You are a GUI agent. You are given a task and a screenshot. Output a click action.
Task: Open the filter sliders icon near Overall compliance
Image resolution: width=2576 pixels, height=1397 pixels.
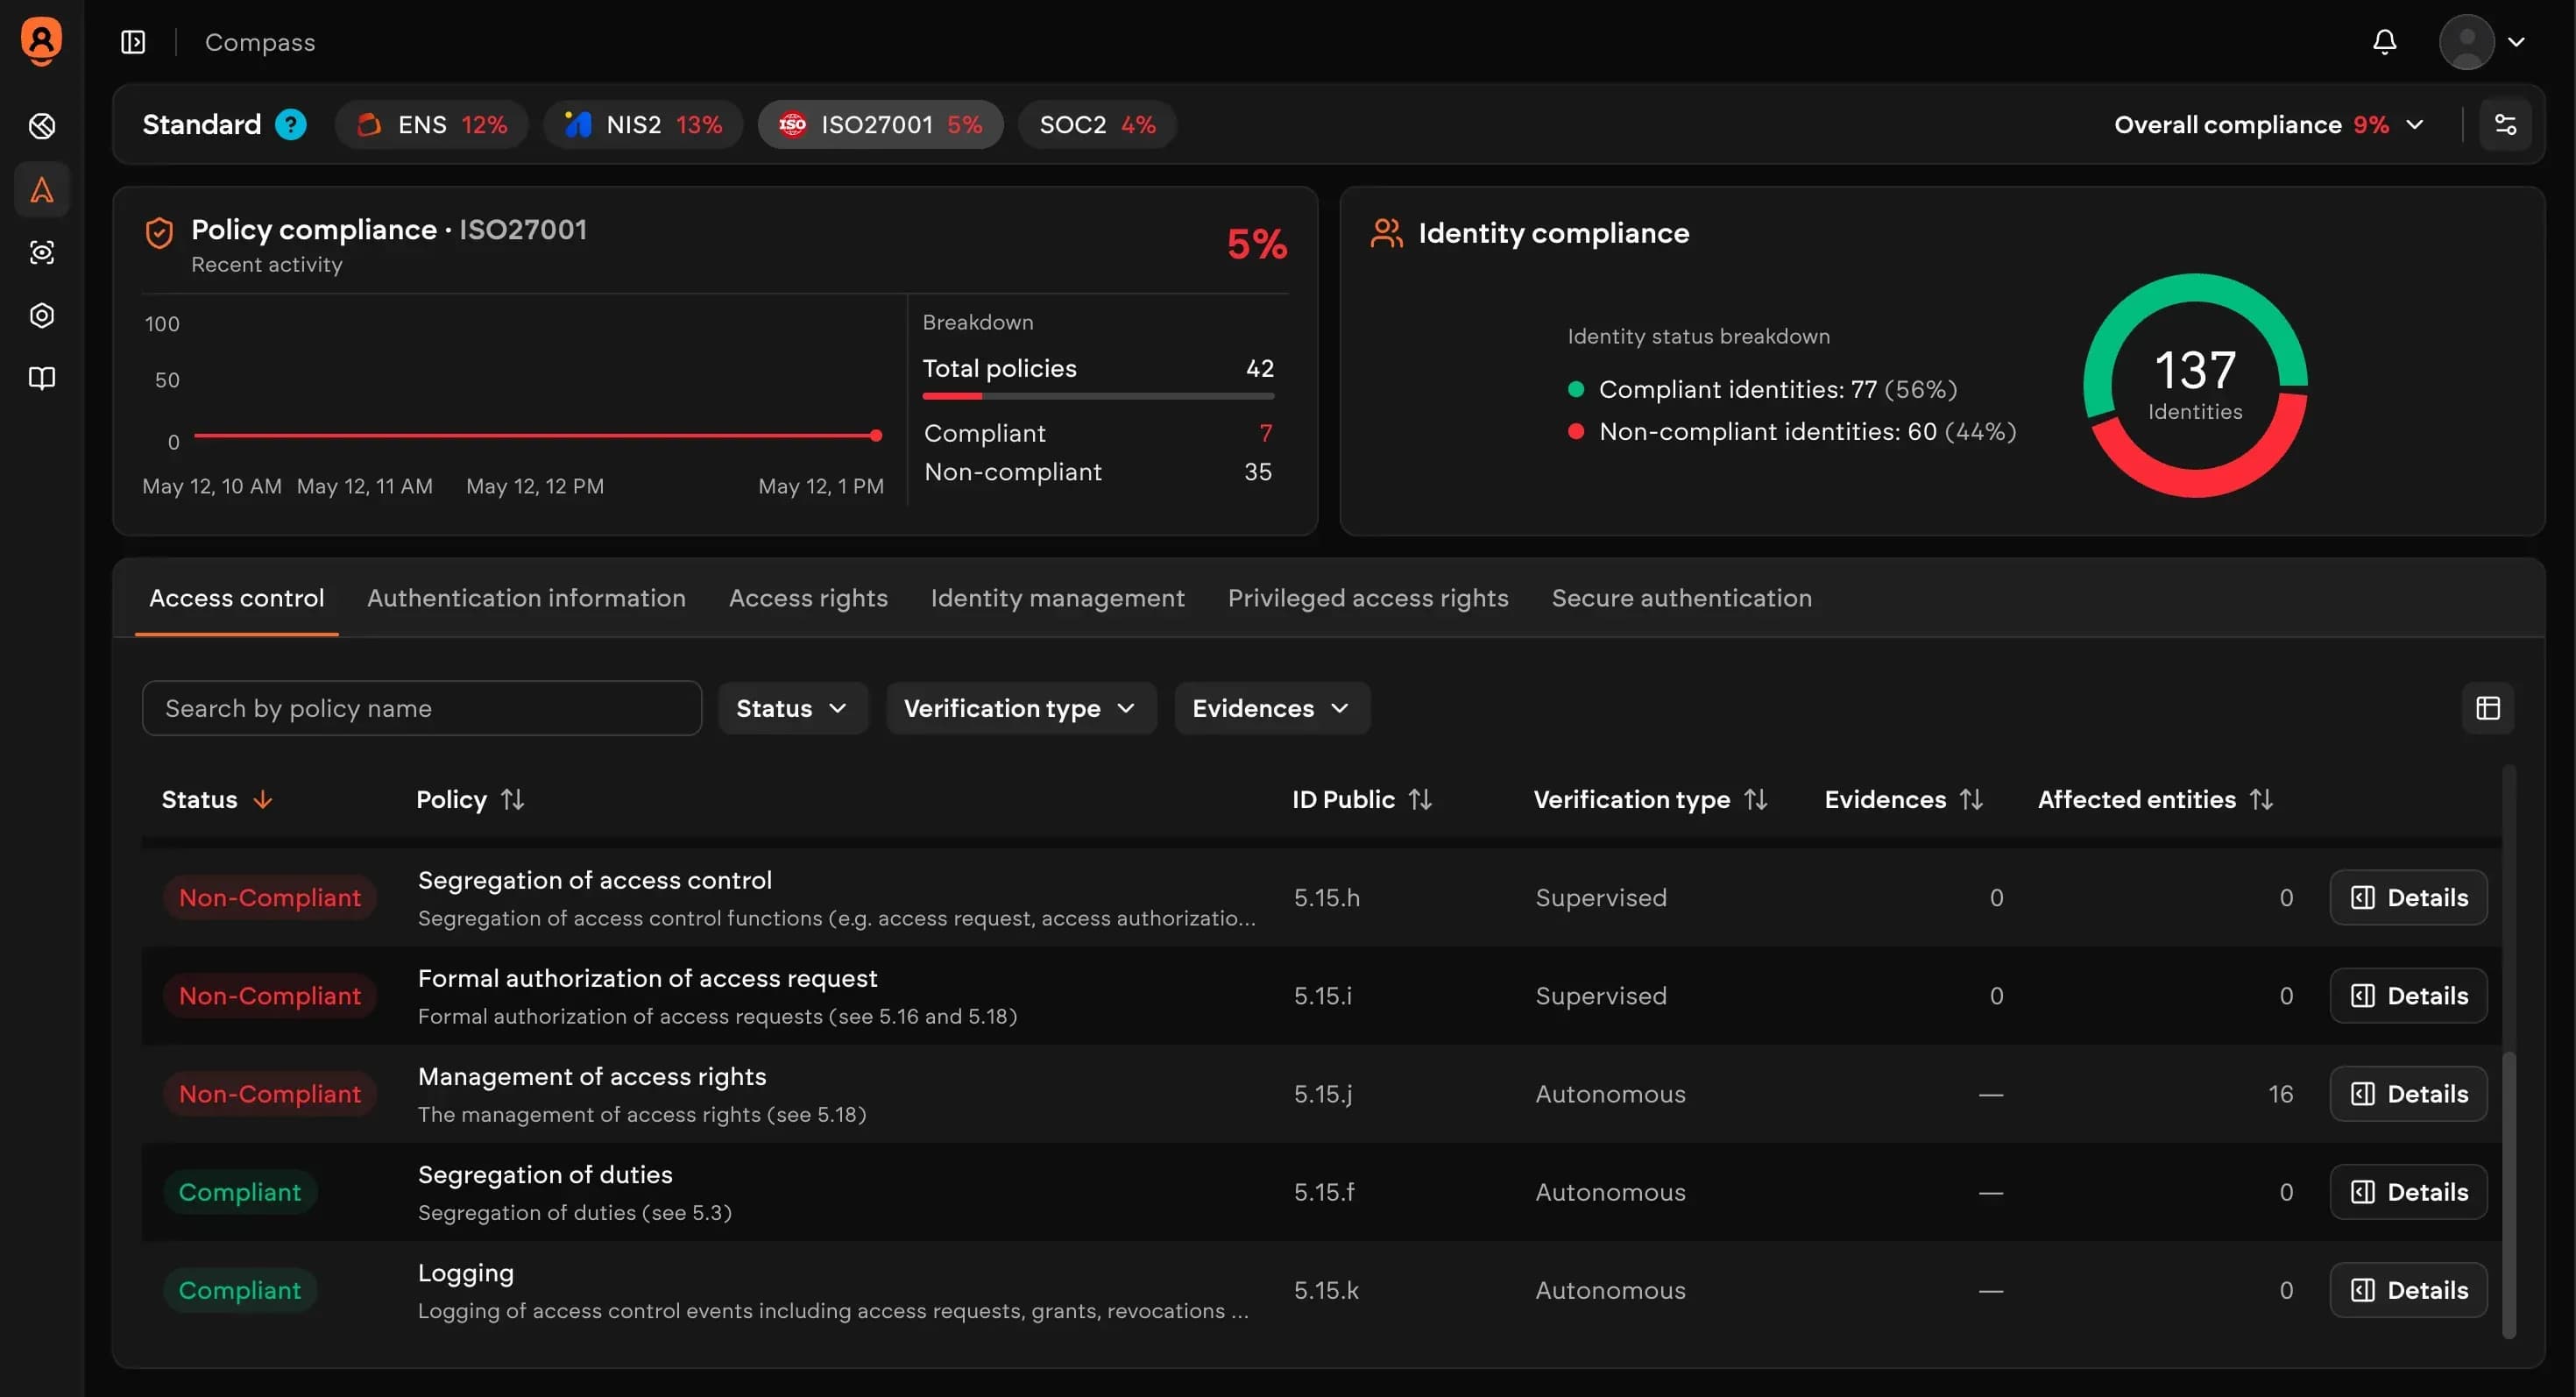click(x=2505, y=124)
